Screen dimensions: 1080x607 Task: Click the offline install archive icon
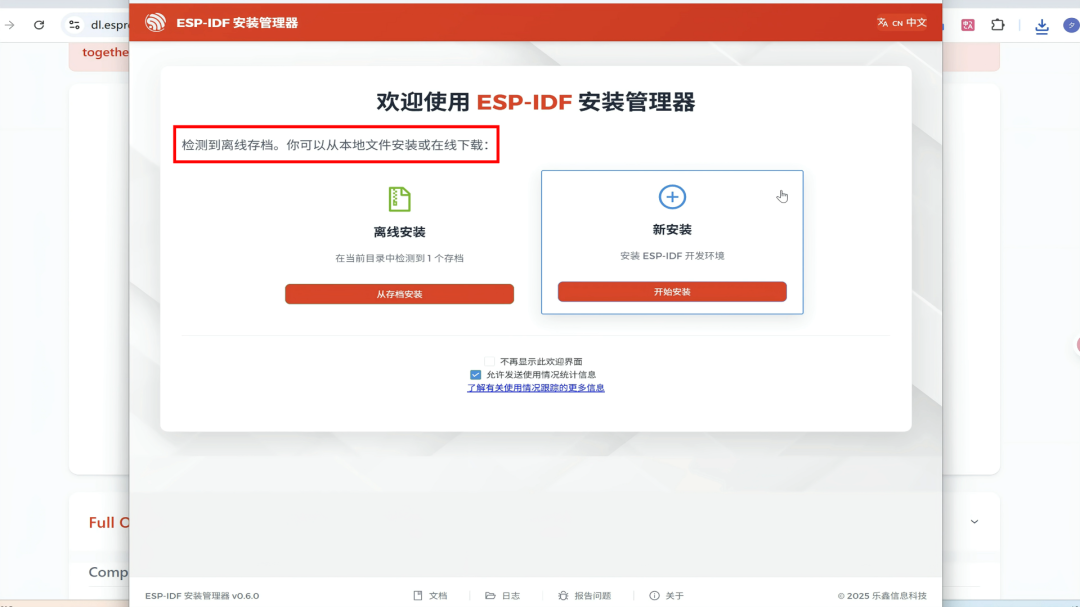(399, 199)
